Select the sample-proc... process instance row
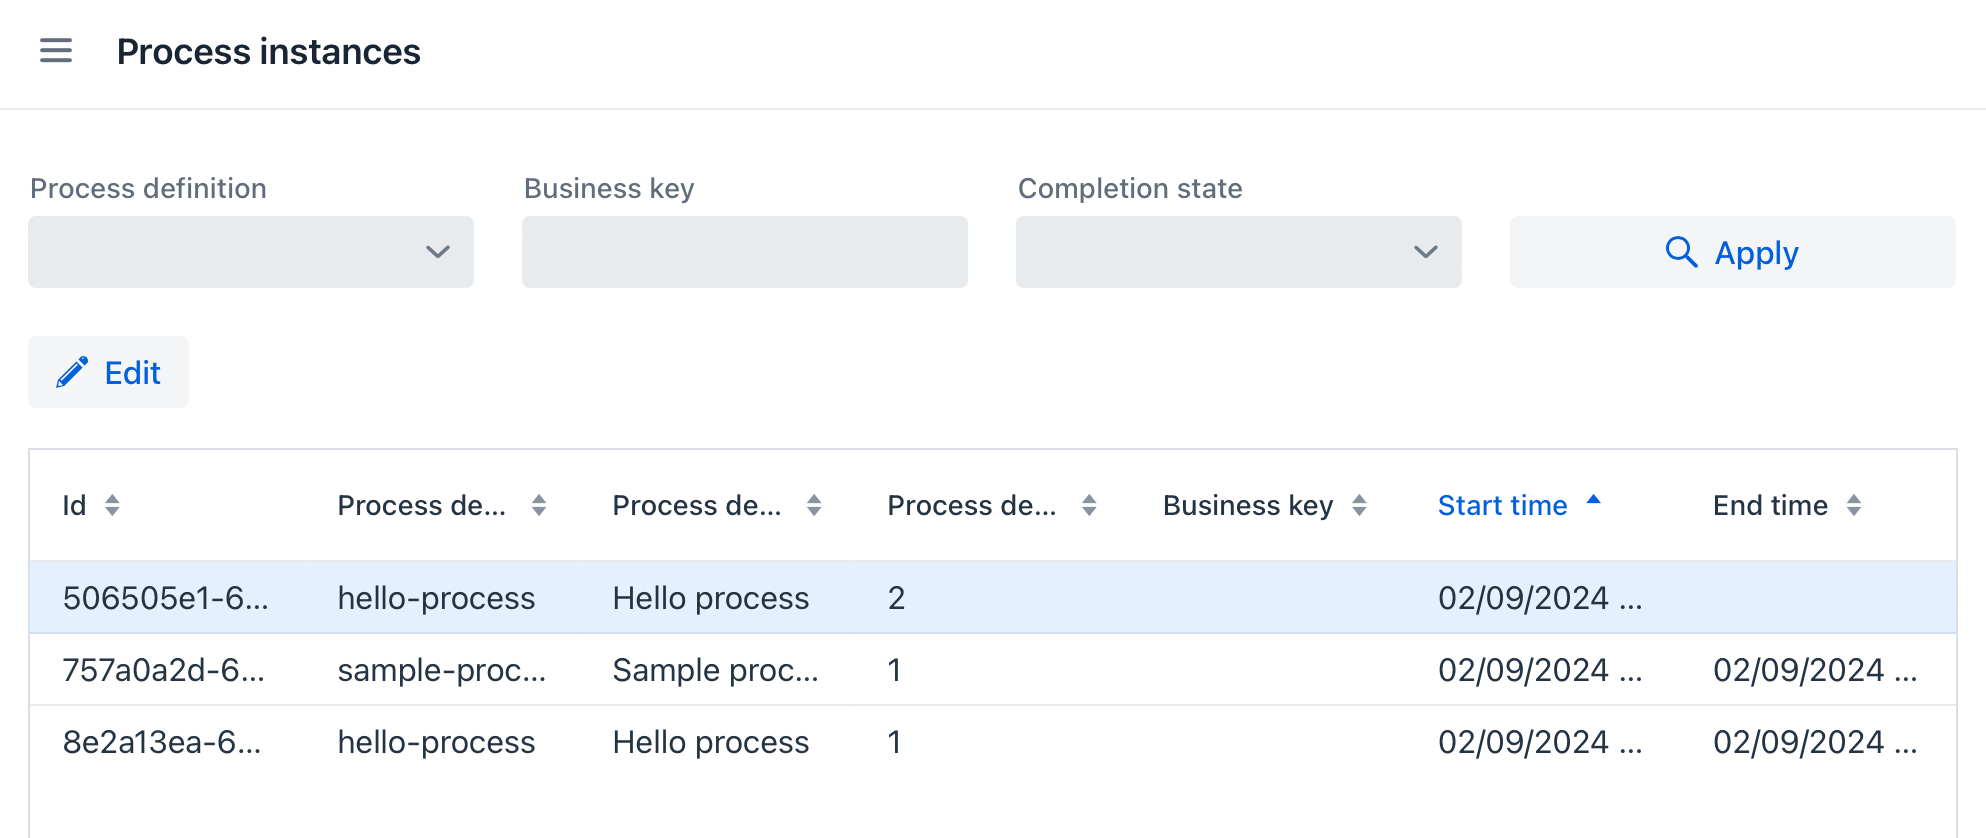 point(441,670)
